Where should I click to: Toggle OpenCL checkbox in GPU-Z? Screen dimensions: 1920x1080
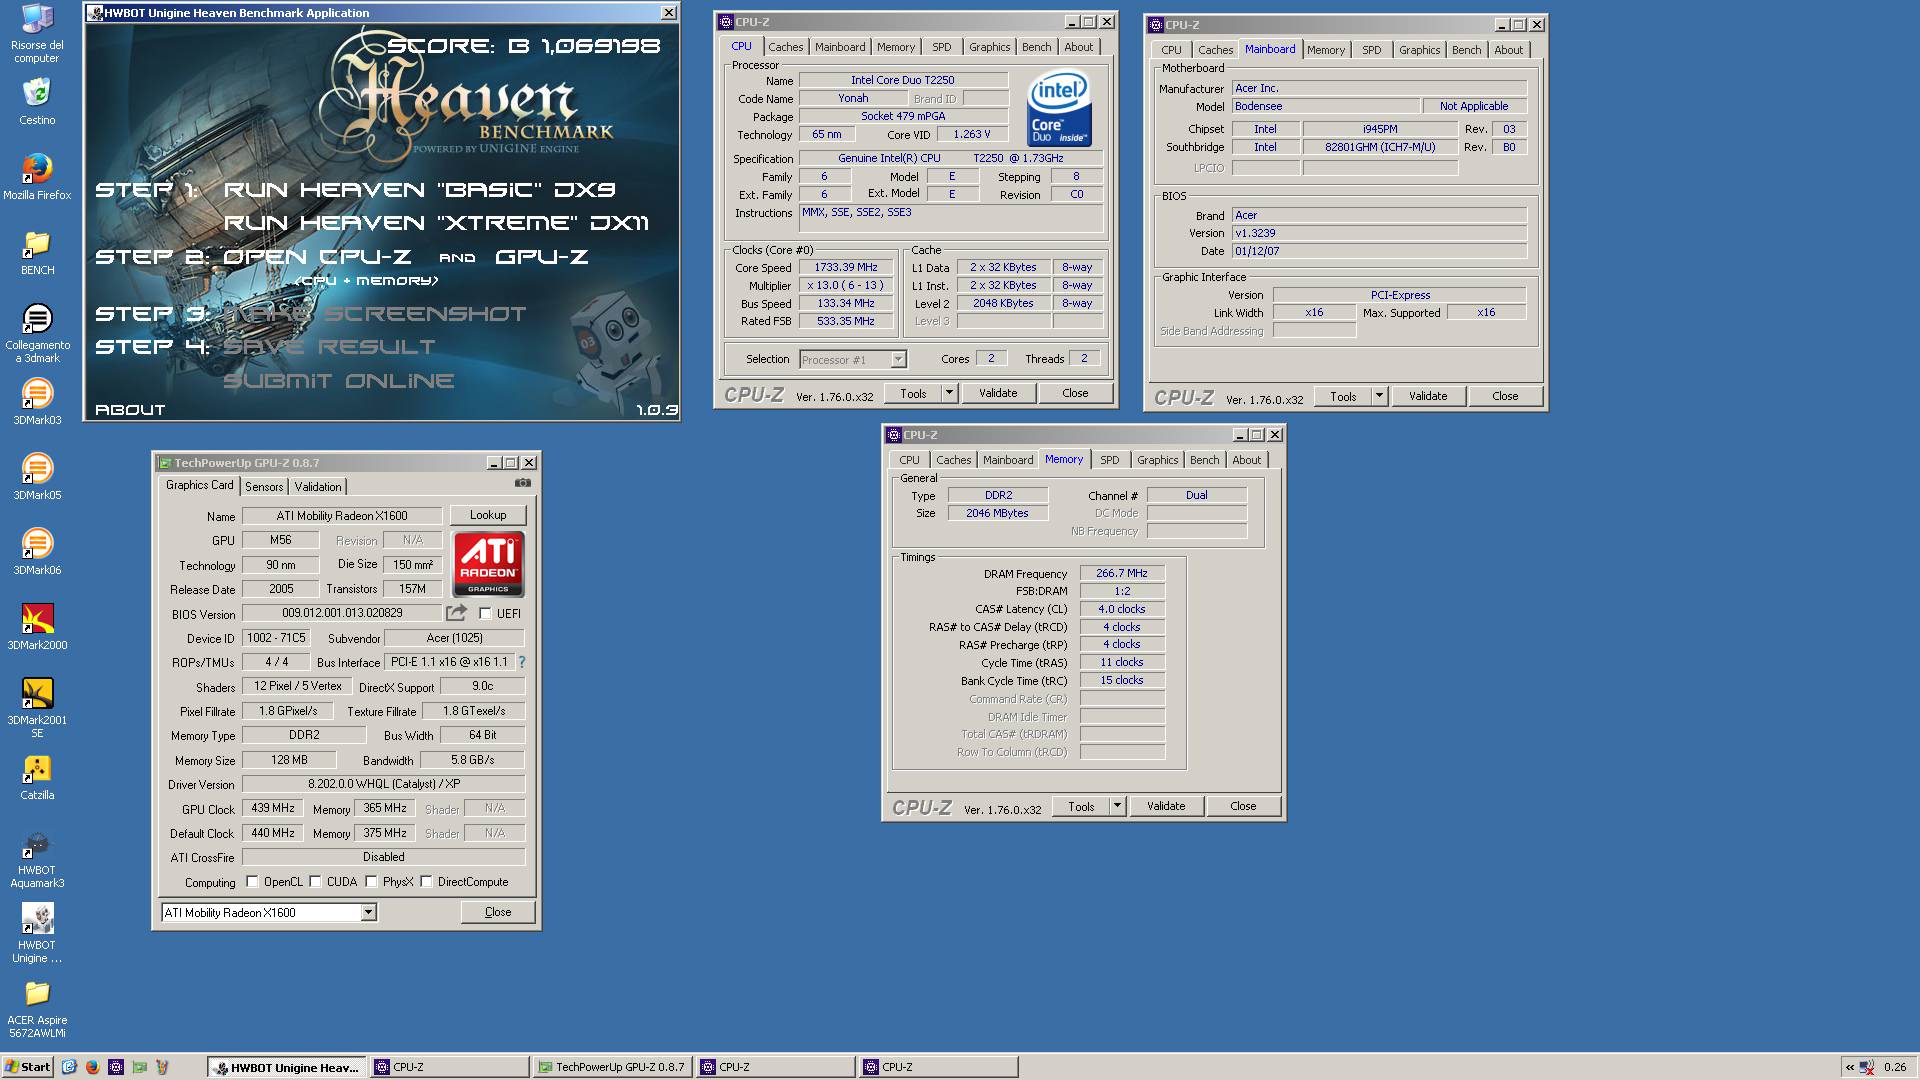pyautogui.click(x=252, y=882)
